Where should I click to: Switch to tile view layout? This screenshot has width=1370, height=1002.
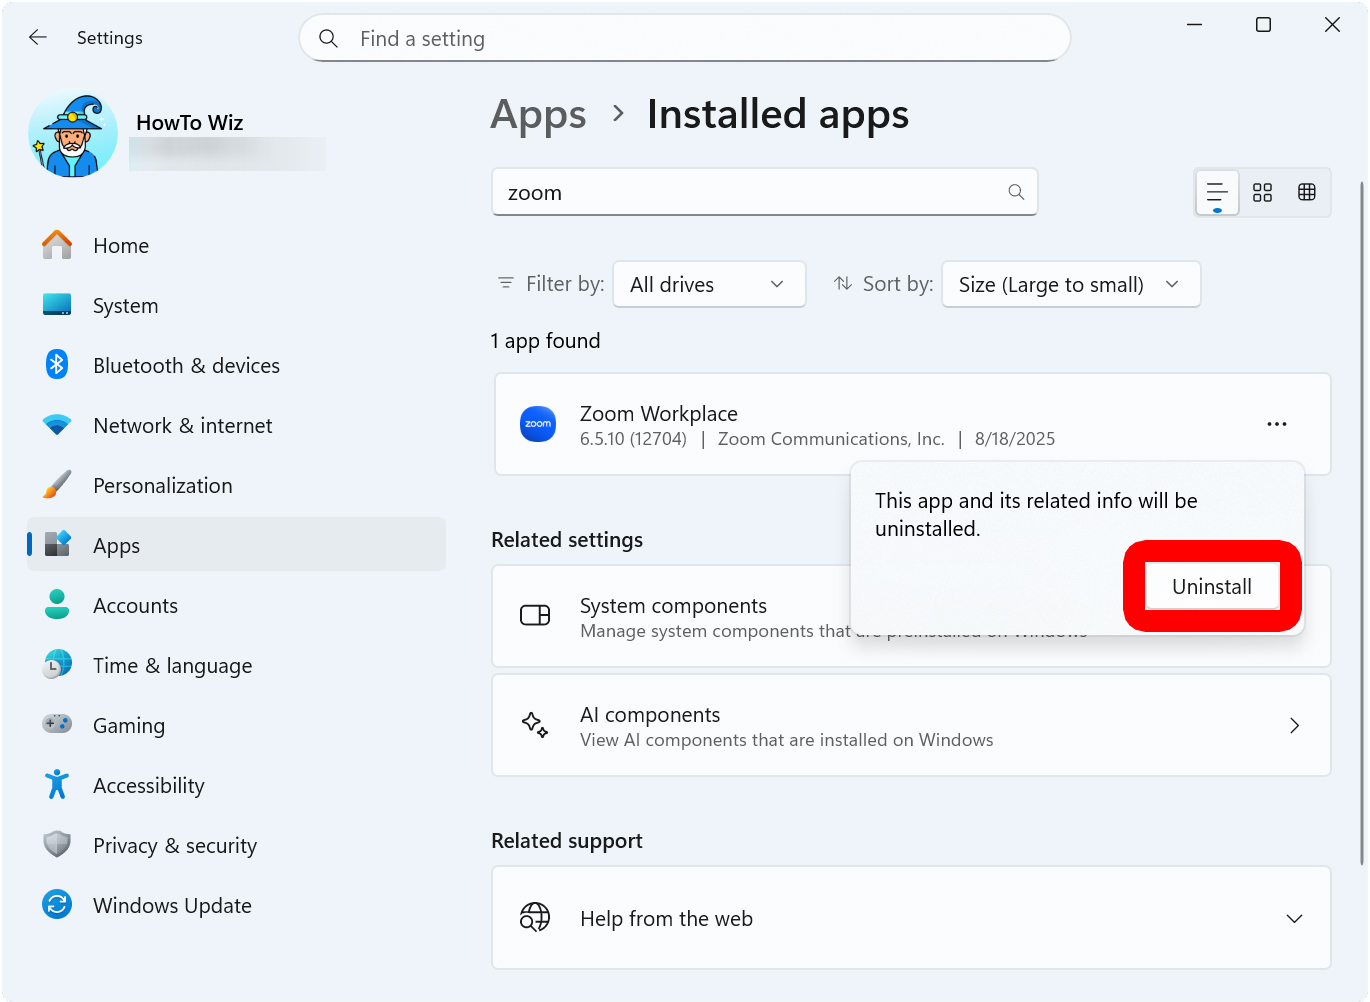pyautogui.click(x=1262, y=192)
